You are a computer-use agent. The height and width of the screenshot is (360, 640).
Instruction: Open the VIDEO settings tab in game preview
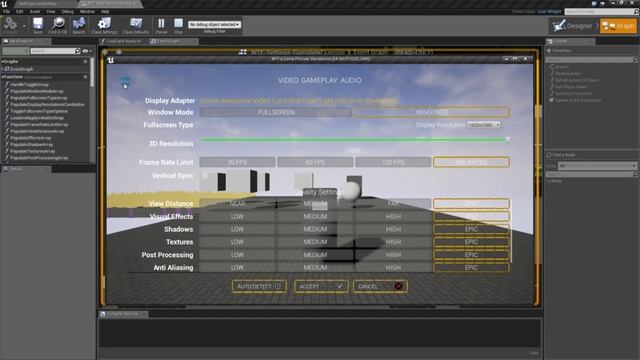[x=288, y=80]
